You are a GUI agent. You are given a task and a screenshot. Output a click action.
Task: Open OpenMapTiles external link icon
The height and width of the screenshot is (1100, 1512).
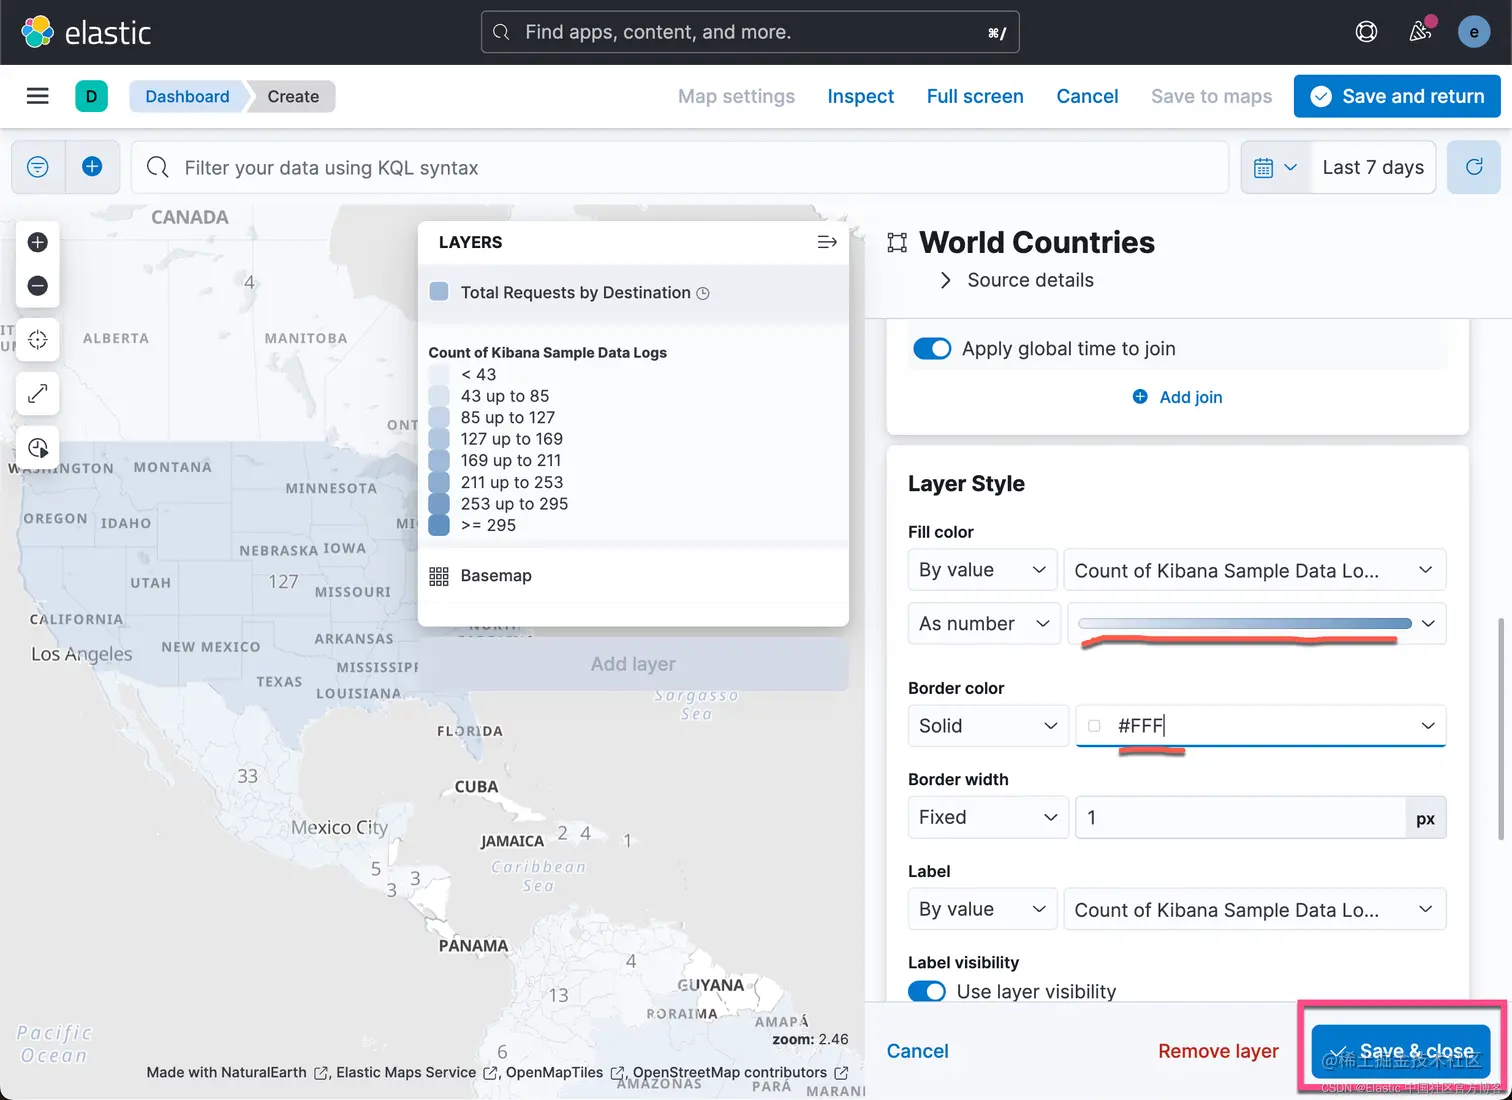(x=618, y=1073)
